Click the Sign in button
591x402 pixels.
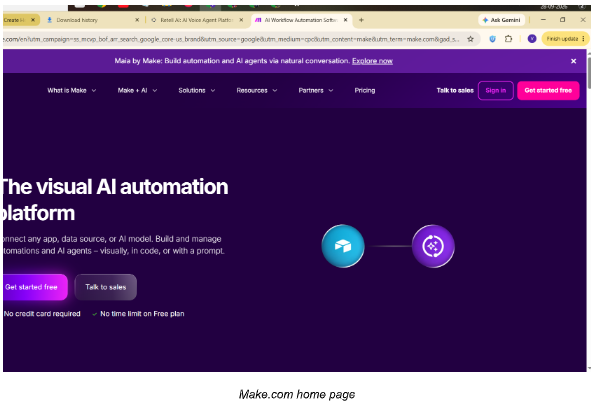coord(496,90)
